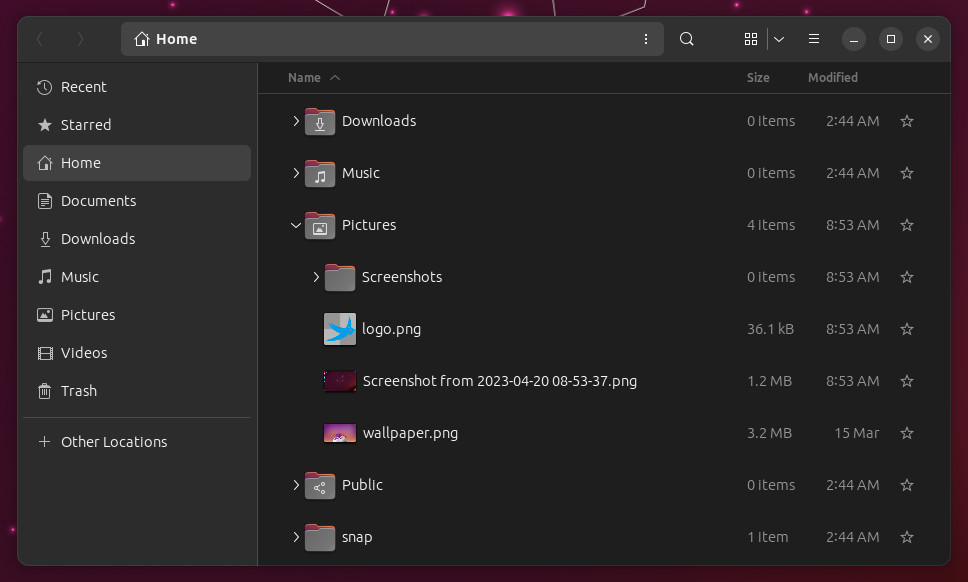Click the snap folder name
Viewport: 968px width, 582px height.
357,538
